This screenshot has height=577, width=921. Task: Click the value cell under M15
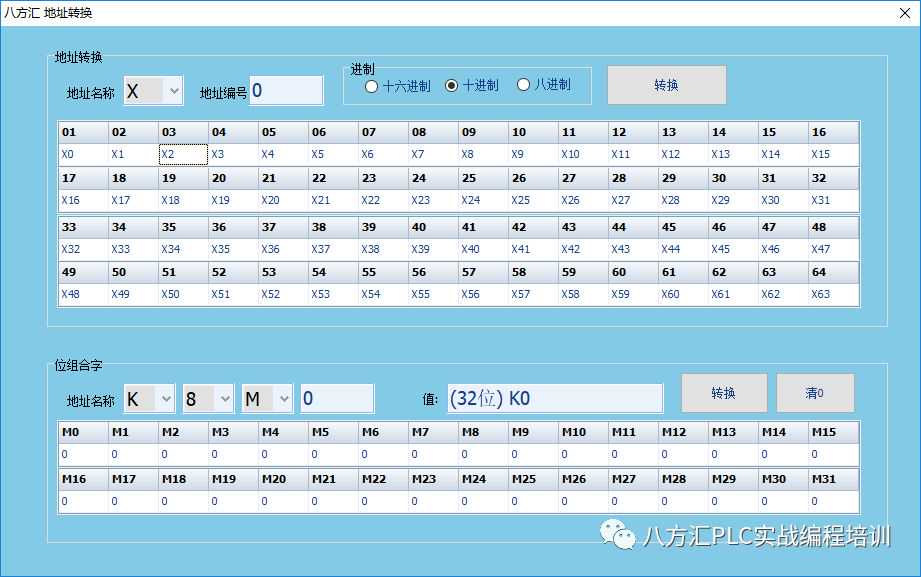pos(833,455)
